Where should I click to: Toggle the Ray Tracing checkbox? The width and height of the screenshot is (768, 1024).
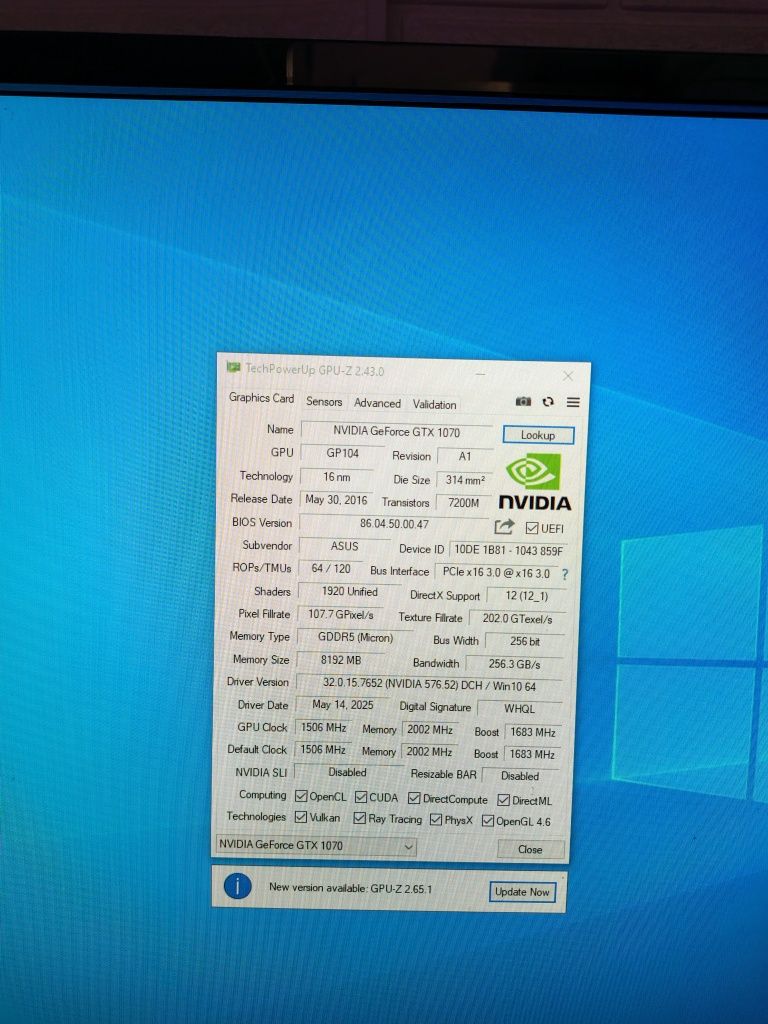[359, 818]
